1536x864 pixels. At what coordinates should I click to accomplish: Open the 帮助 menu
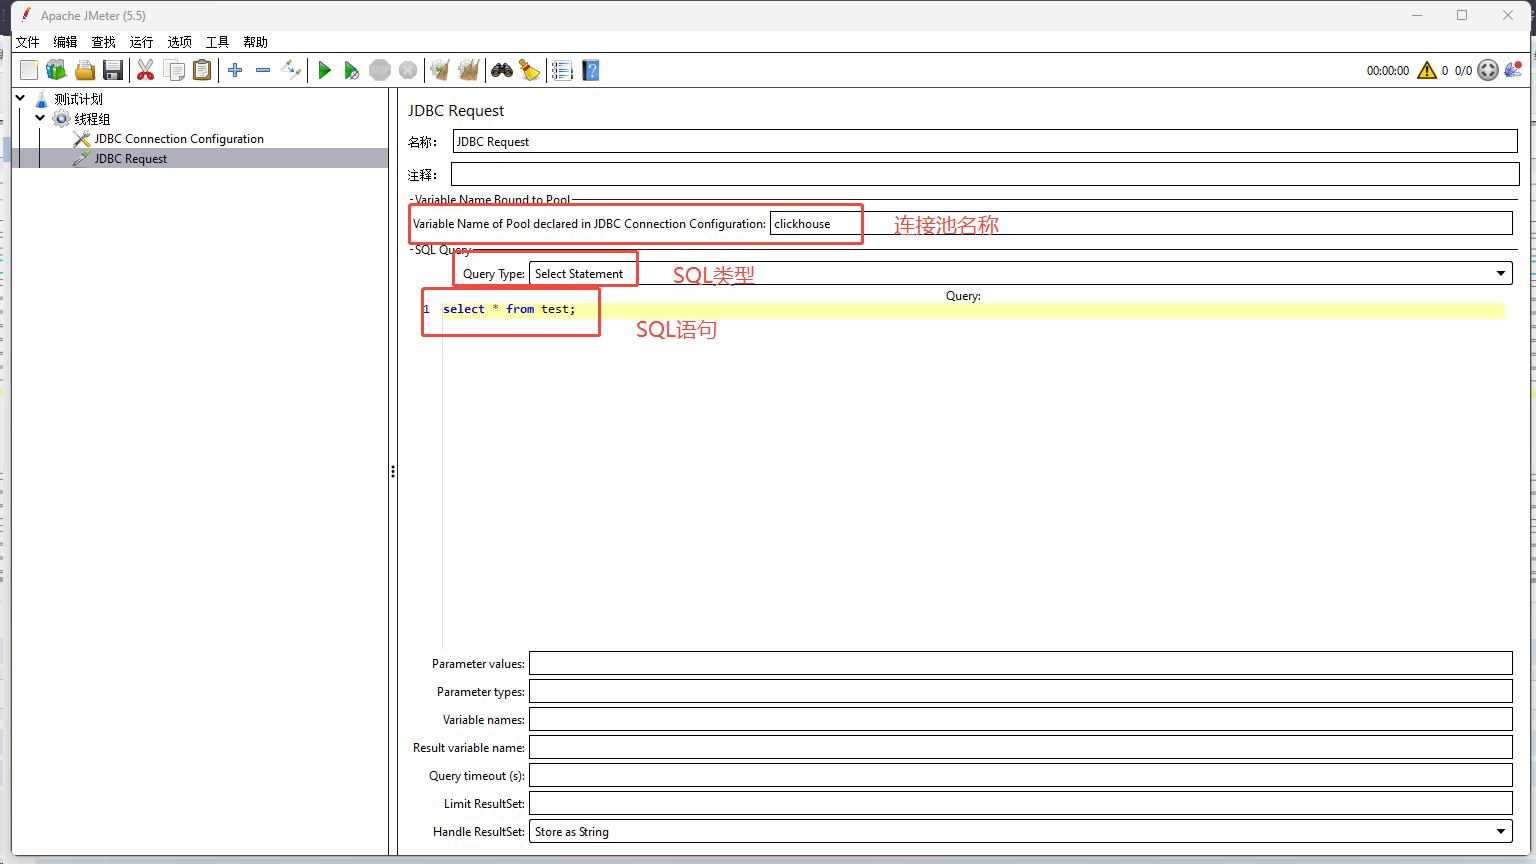pyautogui.click(x=256, y=42)
